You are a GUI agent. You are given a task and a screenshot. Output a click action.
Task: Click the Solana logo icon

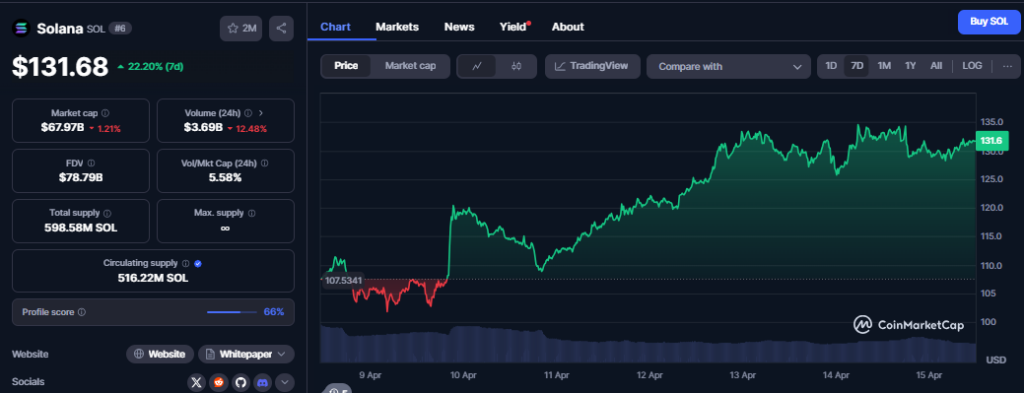[x=22, y=28]
